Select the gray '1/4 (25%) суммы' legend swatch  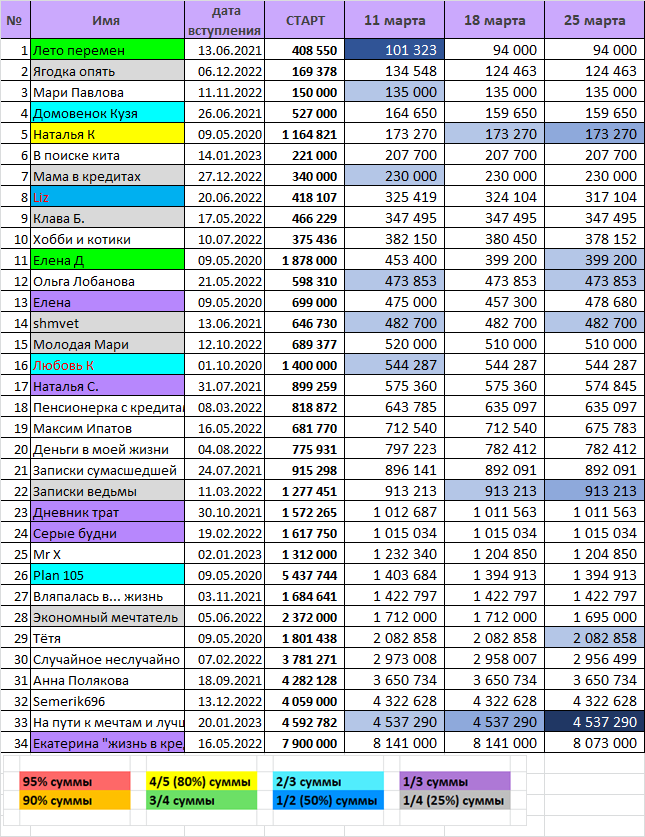[x=455, y=800]
